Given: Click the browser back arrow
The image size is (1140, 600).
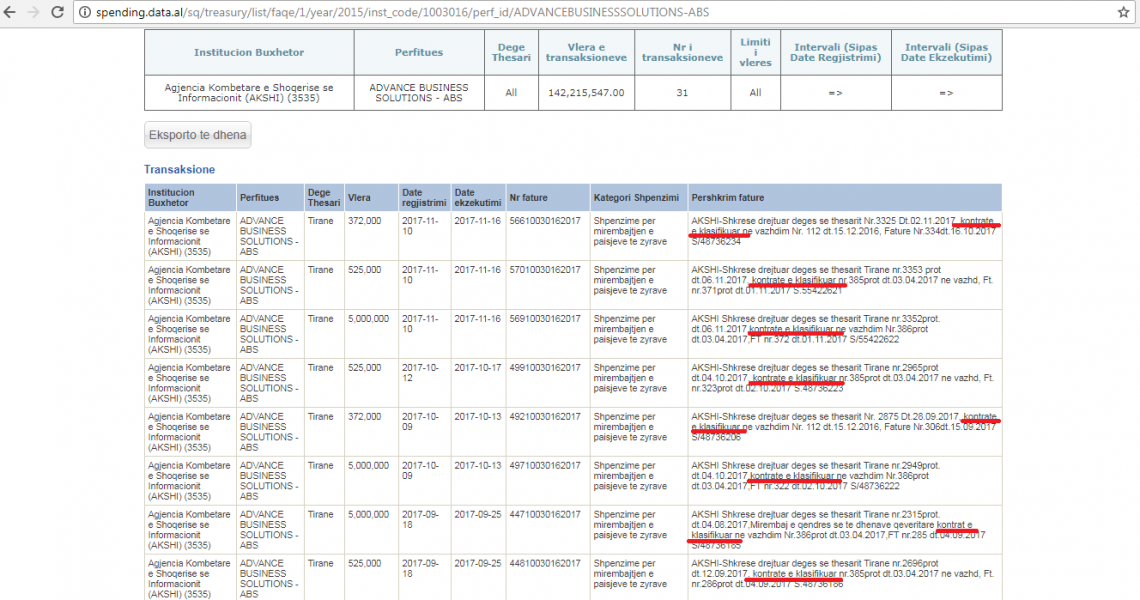Looking at the screenshot, I should pyautogui.click(x=14, y=12).
